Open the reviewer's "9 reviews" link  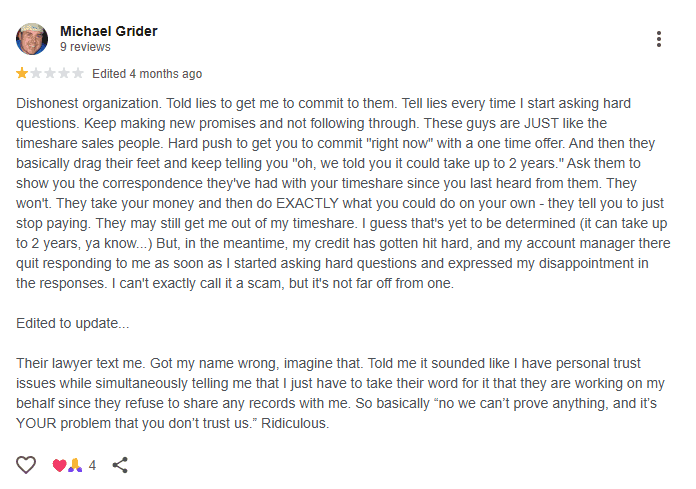pos(84,47)
